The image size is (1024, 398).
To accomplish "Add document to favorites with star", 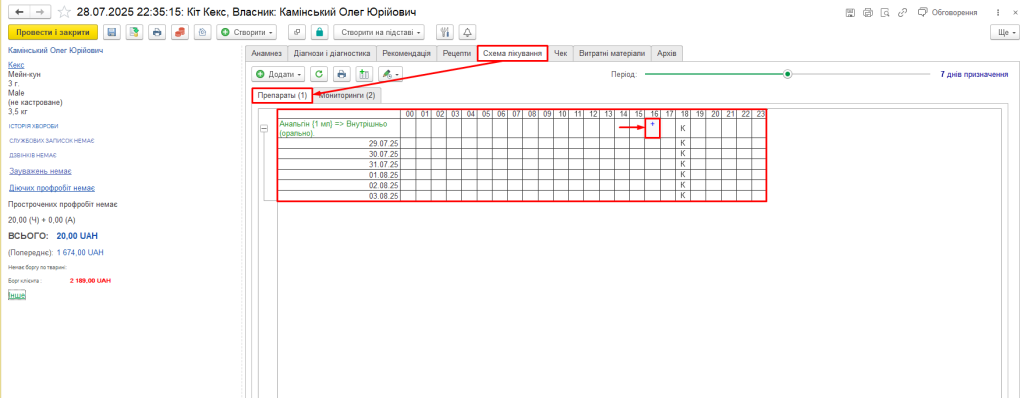I will click(64, 12).
